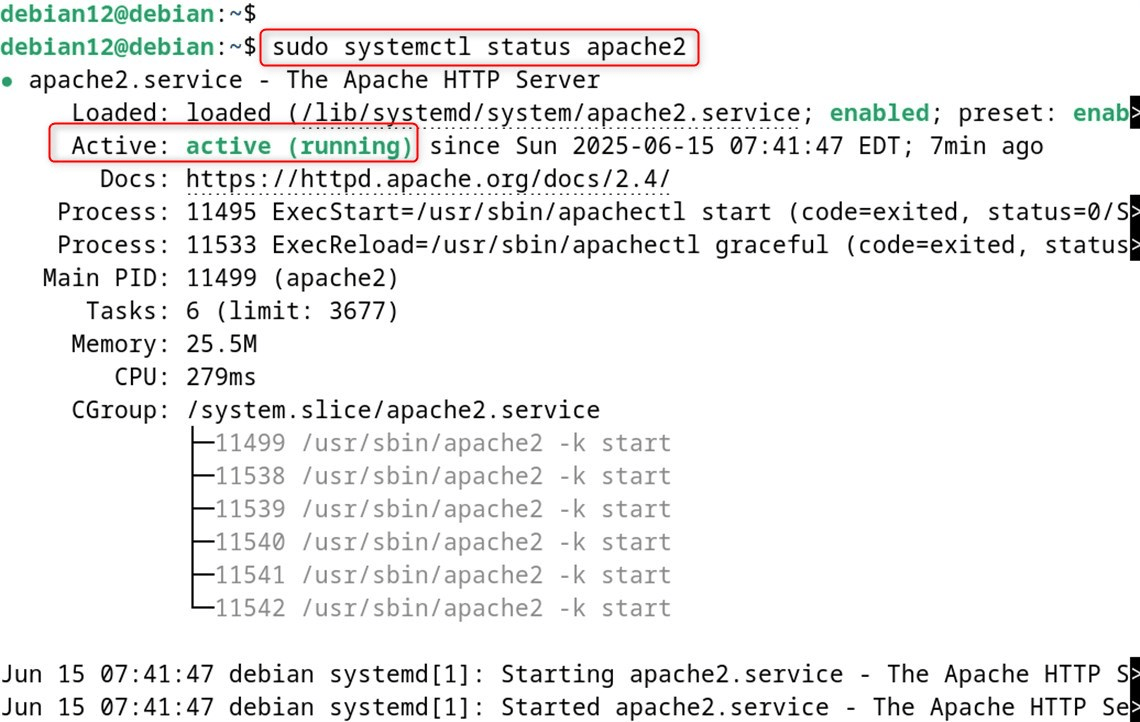Viewport: 1140px width, 722px height.
Task: Click process row 11540 /usr/sbin/apache2
Action: [442, 542]
